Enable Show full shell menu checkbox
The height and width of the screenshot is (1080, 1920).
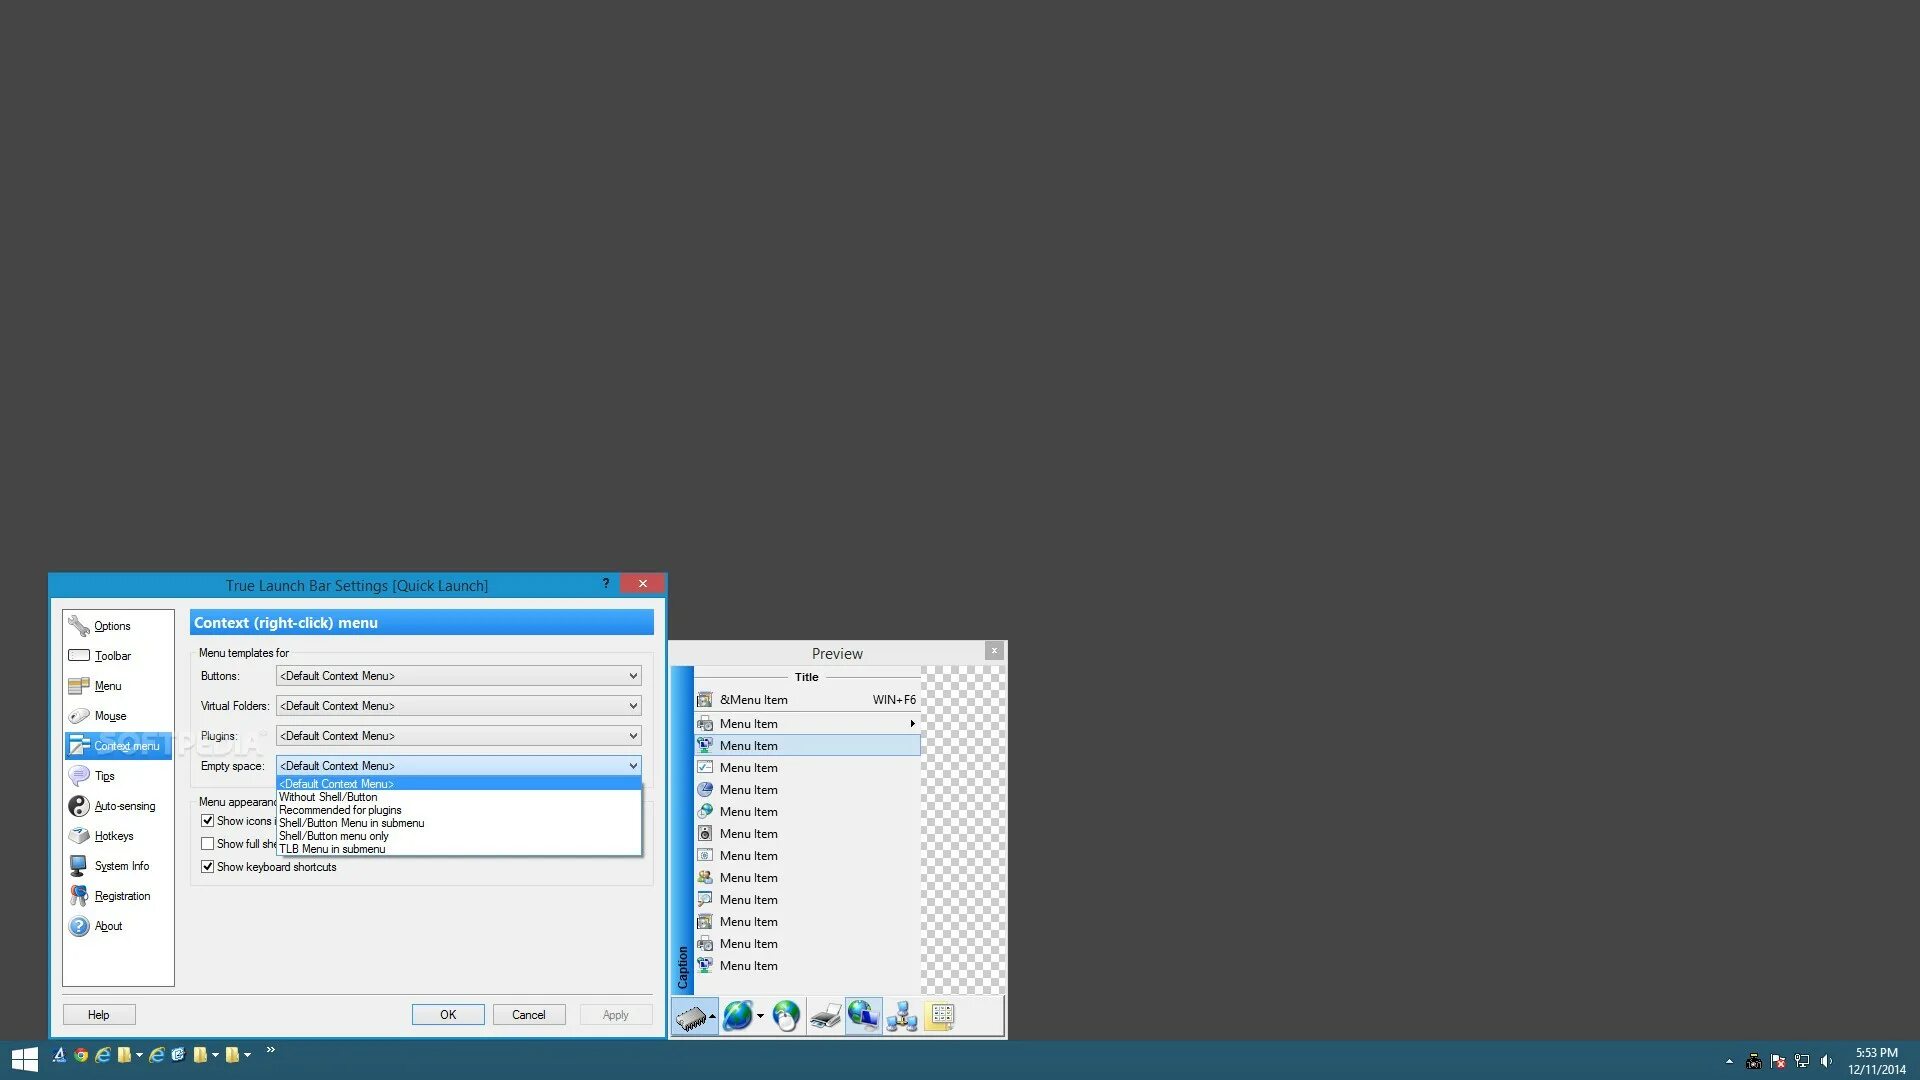coord(207,844)
